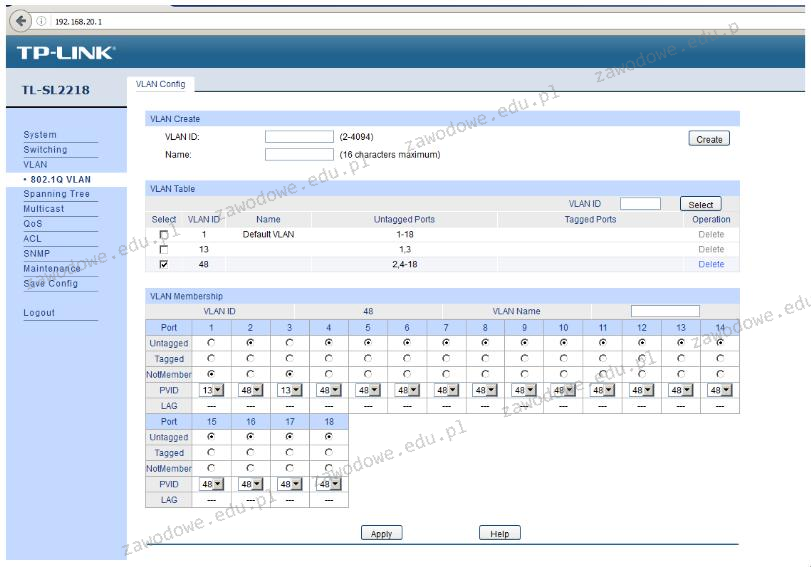Open the SNMP menu
Viewport: 811px width, 567px height.
pyautogui.click(x=36, y=254)
